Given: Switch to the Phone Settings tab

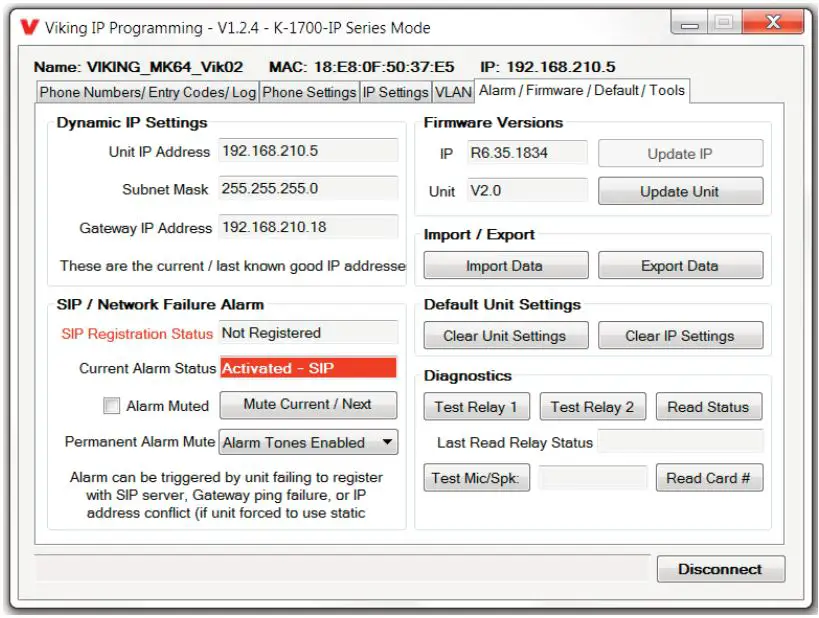Looking at the screenshot, I should point(309,92).
